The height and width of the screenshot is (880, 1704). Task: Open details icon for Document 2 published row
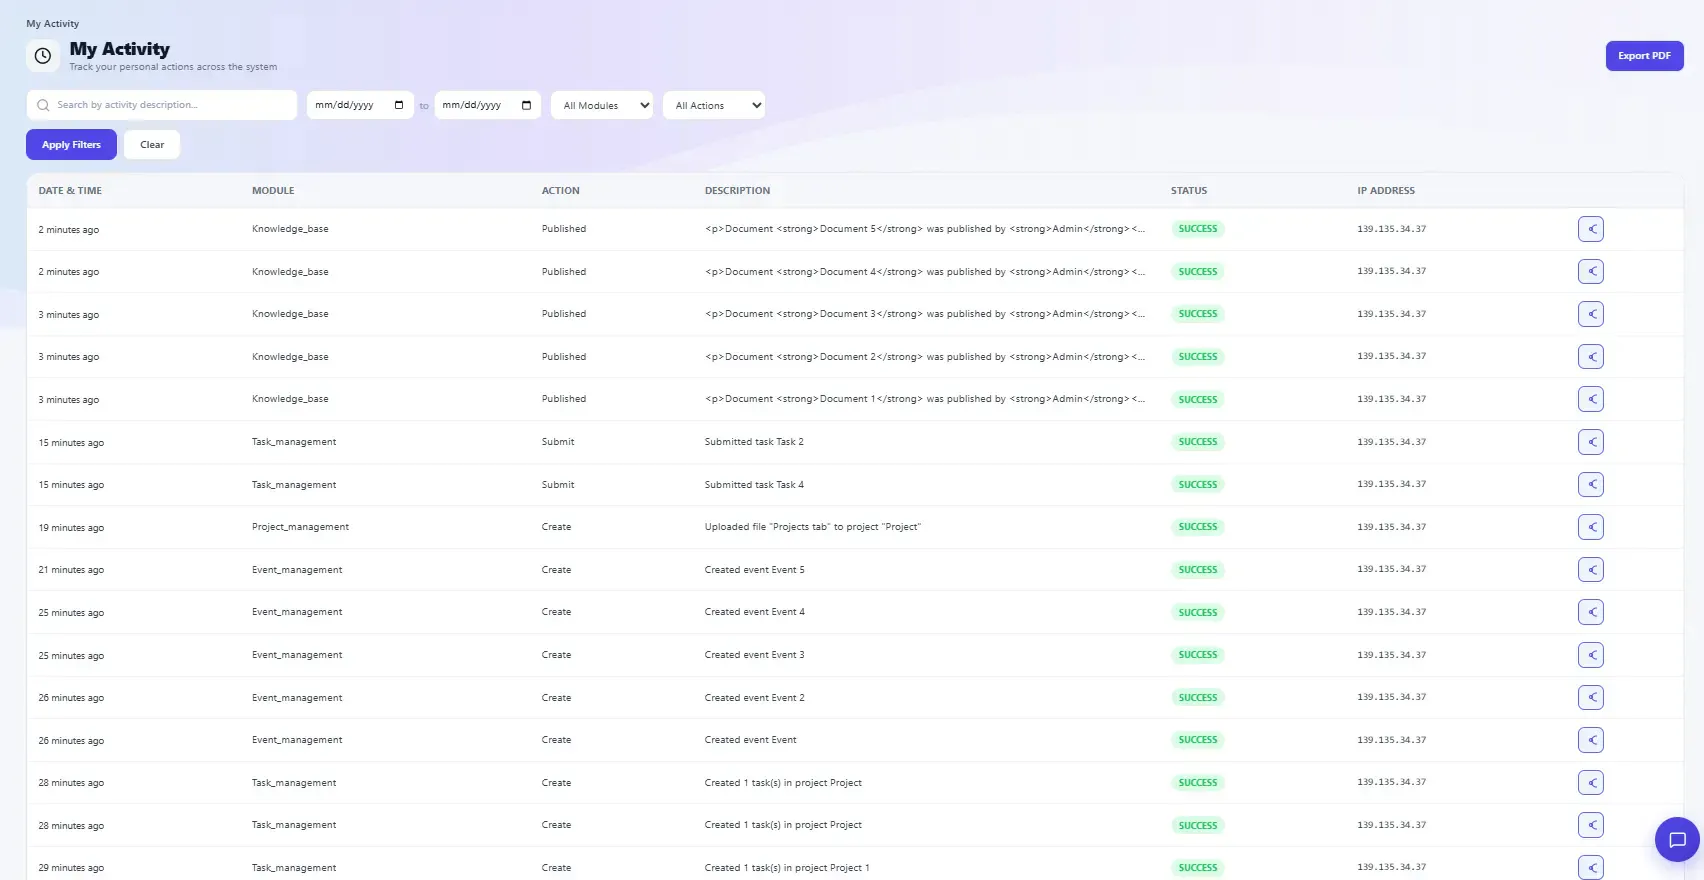point(1591,357)
